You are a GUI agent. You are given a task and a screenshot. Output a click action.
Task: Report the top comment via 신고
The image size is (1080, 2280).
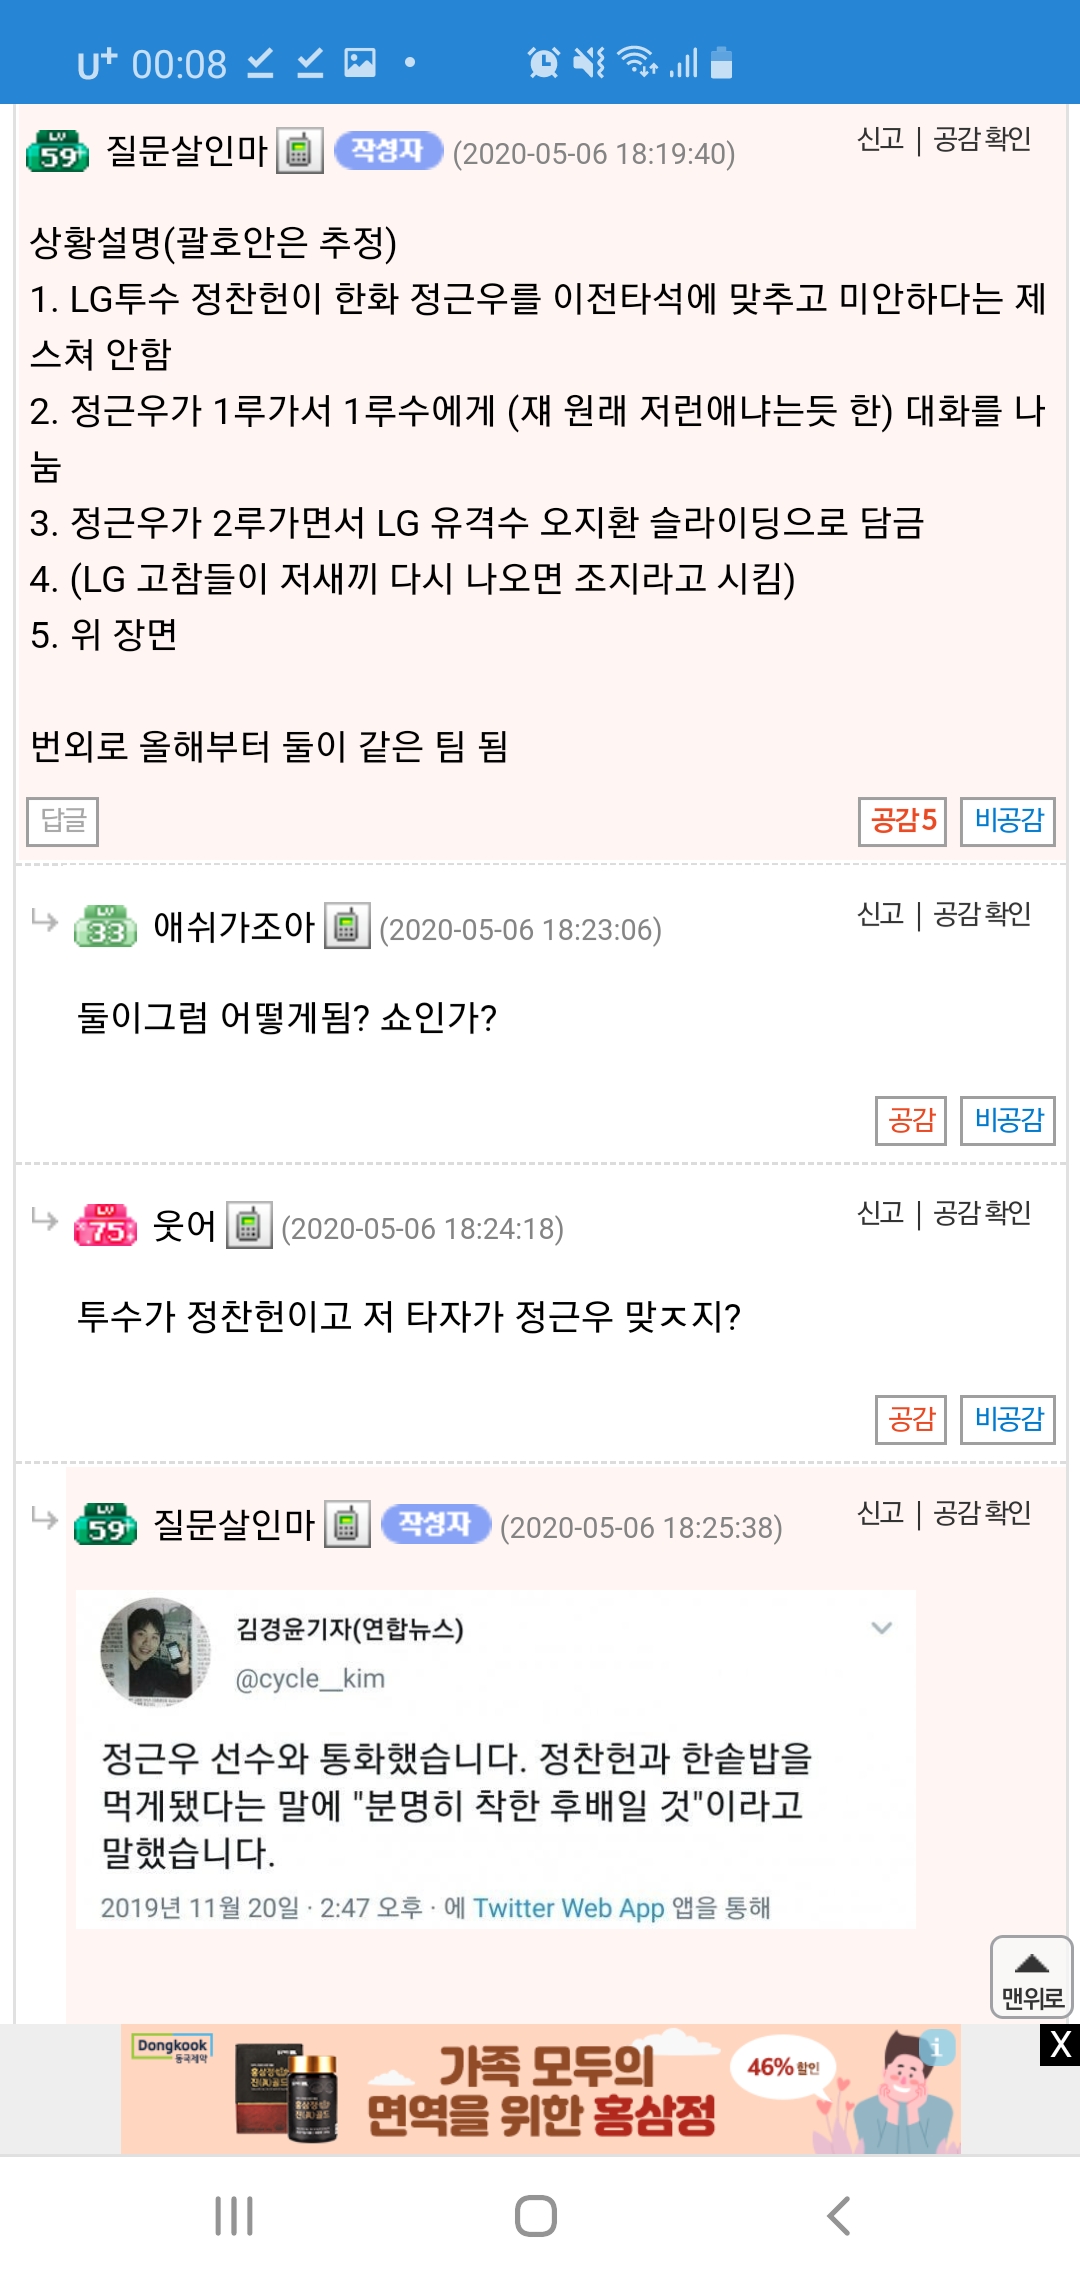click(880, 139)
